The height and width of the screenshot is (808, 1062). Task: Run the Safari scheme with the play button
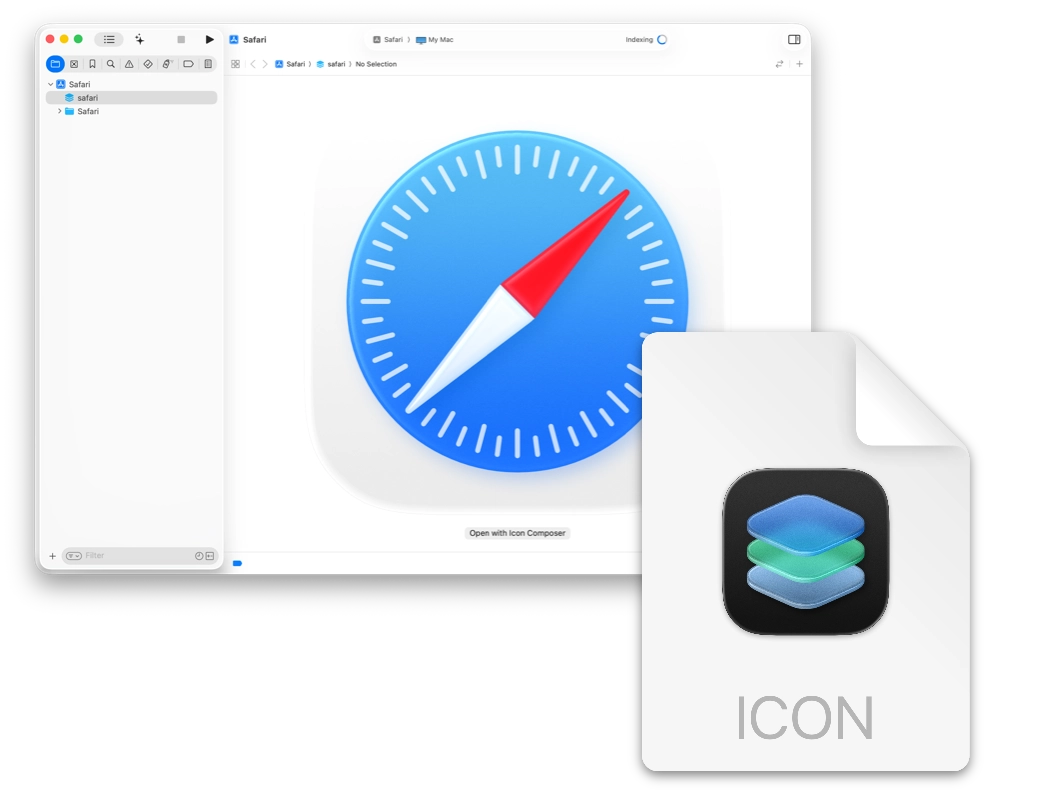click(x=209, y=38)
